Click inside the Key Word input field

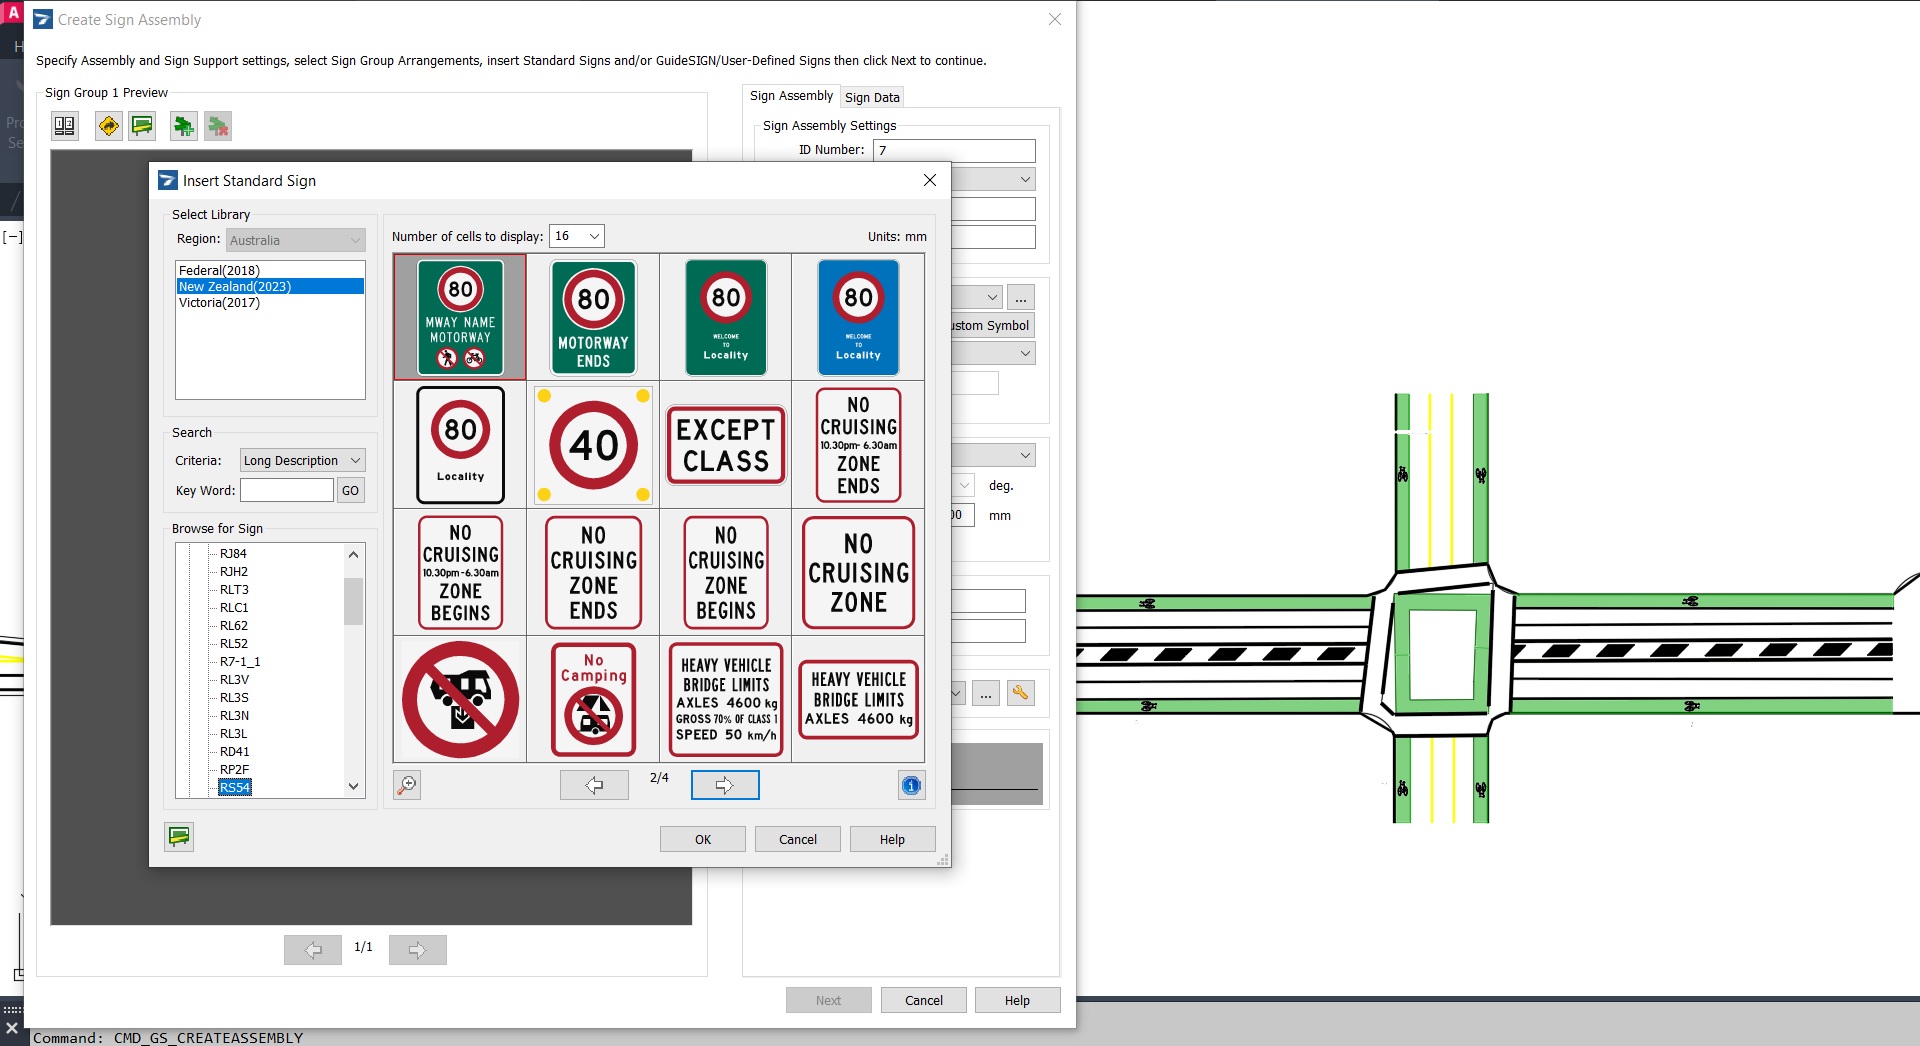coord(286,490)
